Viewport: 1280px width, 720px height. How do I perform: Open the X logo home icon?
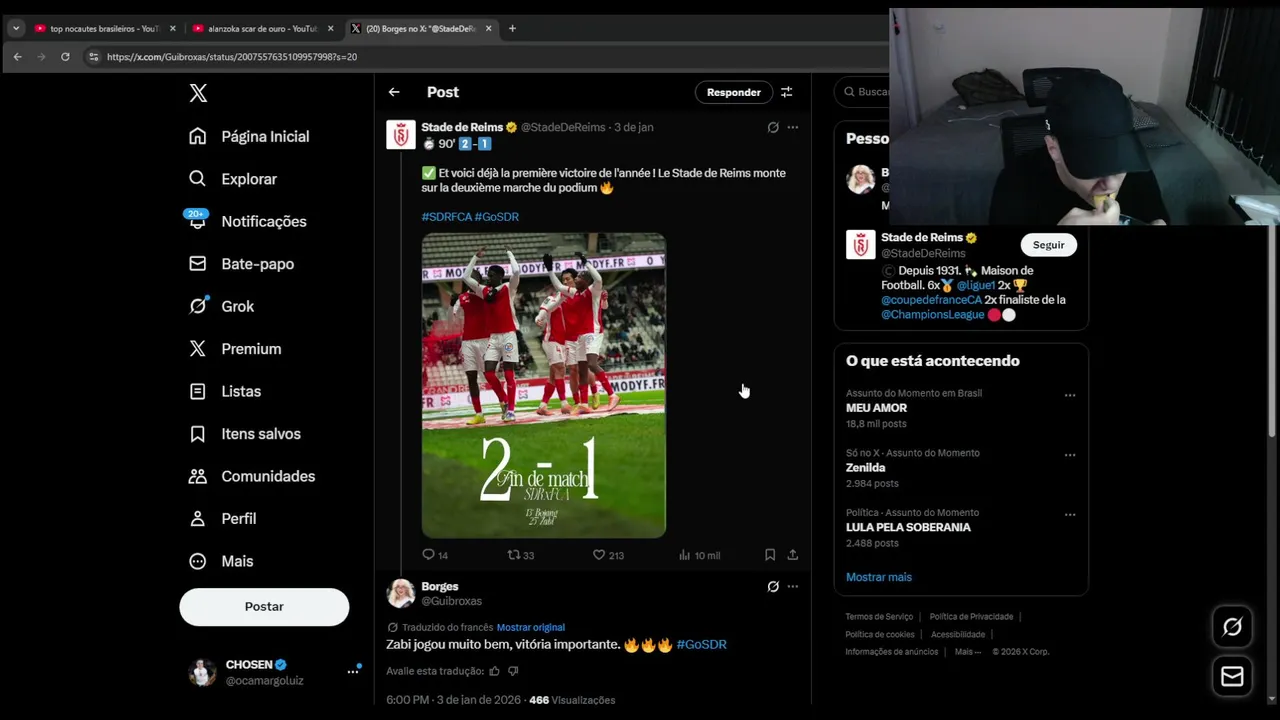(x=198, y=93)
